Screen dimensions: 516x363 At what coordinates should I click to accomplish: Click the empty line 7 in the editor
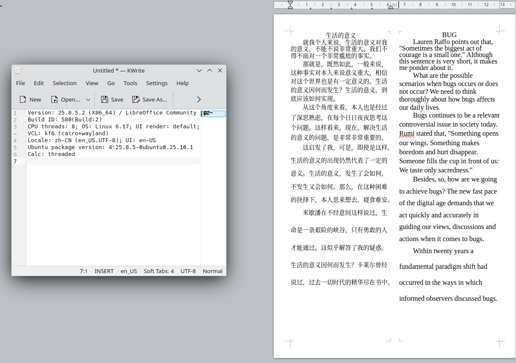click(x=113, y=161)
